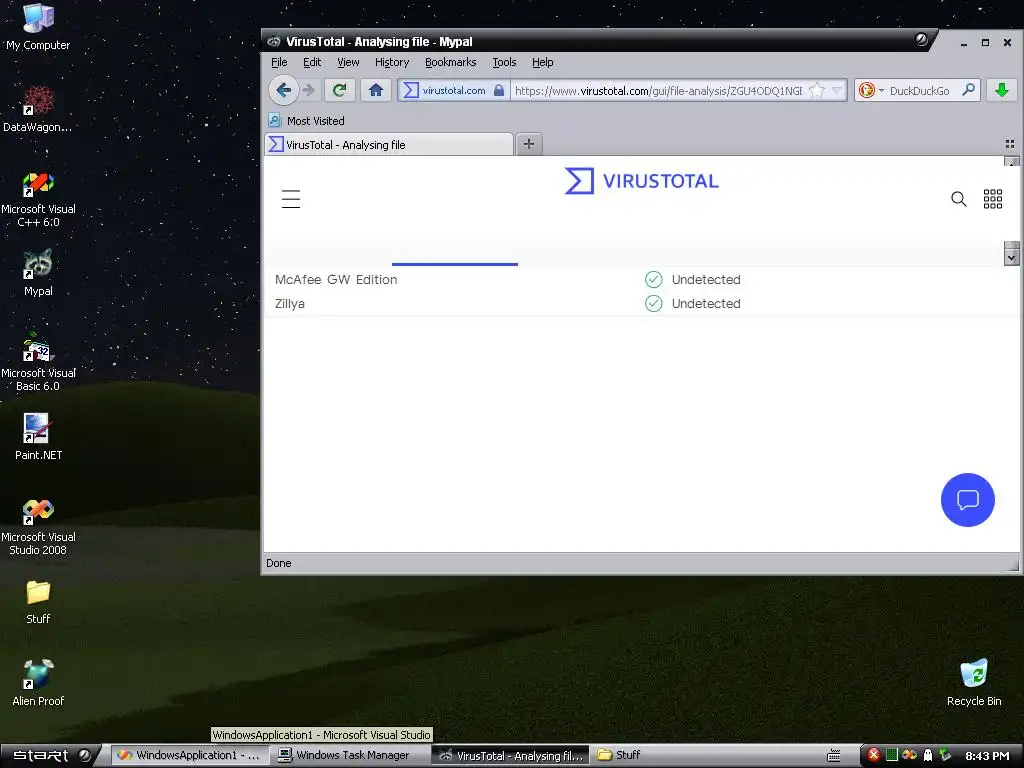Open the blue chat bubble button

967,500
